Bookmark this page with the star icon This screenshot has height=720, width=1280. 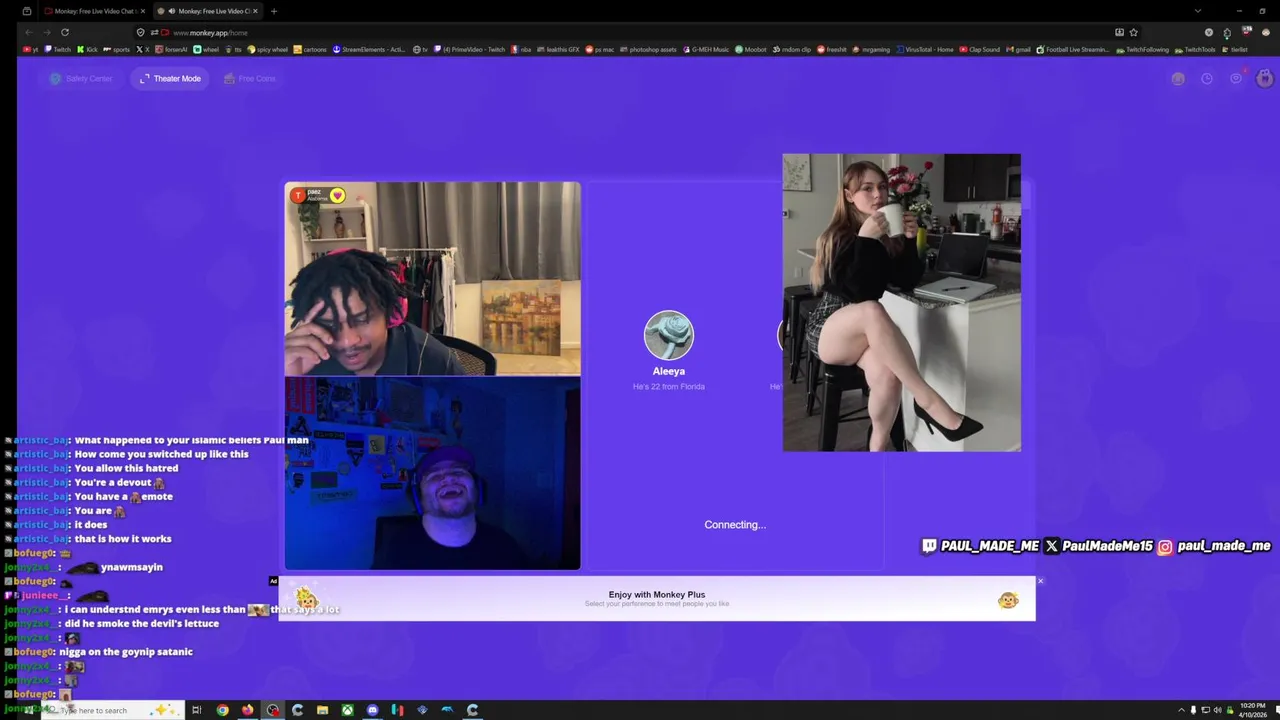(x=1133, y=32)
